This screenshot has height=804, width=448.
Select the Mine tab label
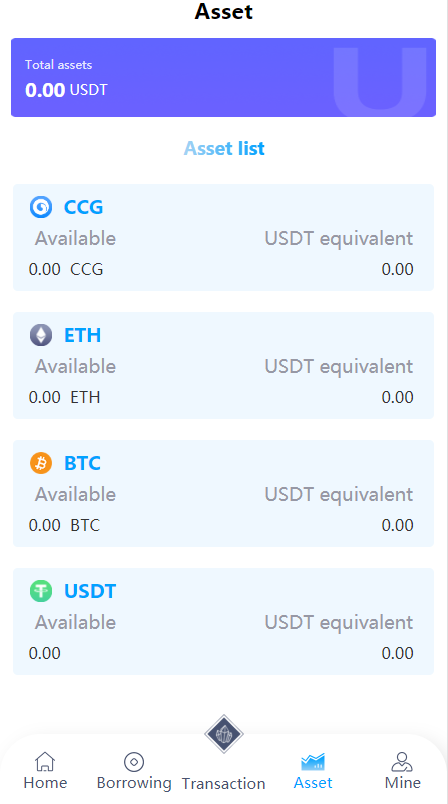click(403, 783)
